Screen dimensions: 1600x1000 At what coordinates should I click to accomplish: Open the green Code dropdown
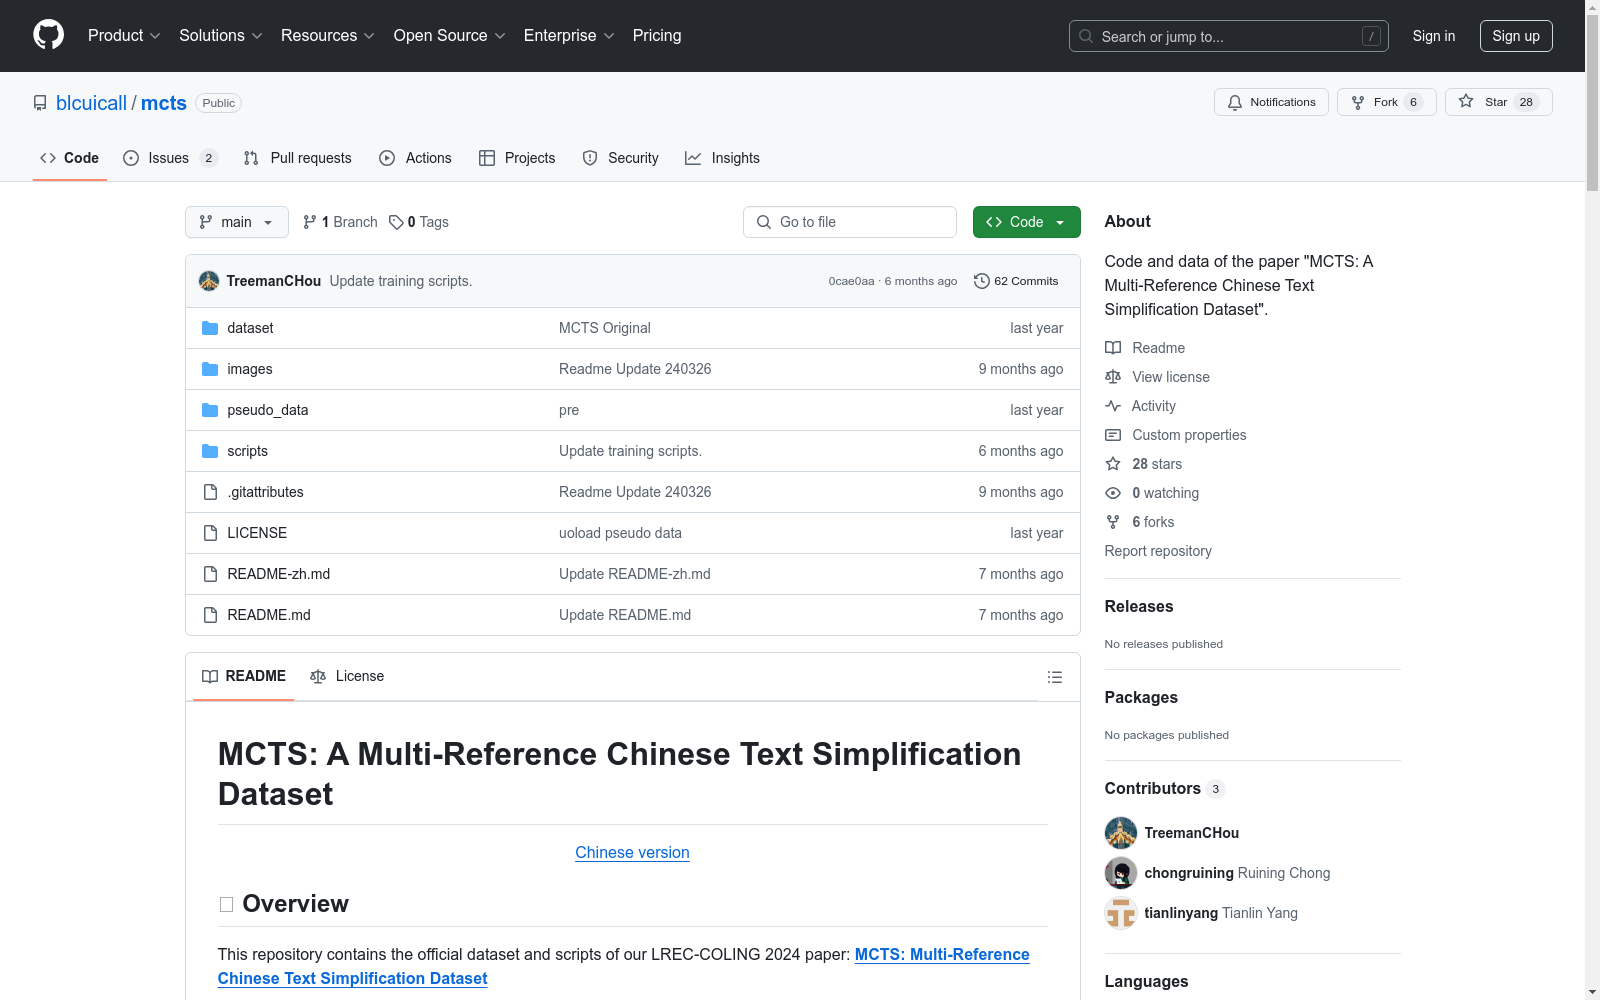[1026, 222]
